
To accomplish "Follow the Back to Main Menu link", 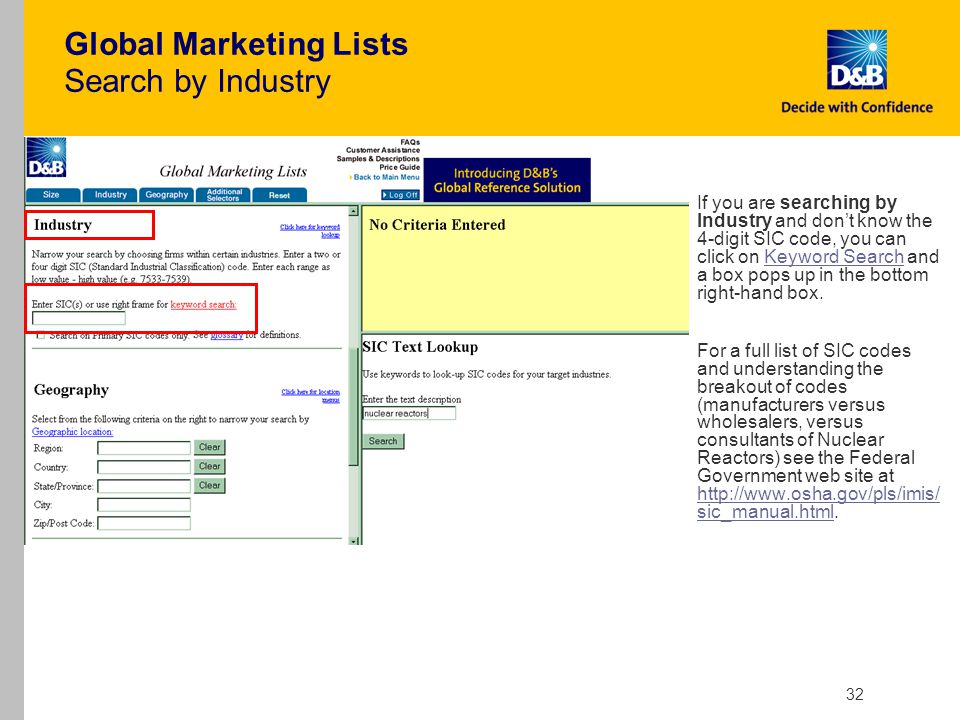I will 386,177.
